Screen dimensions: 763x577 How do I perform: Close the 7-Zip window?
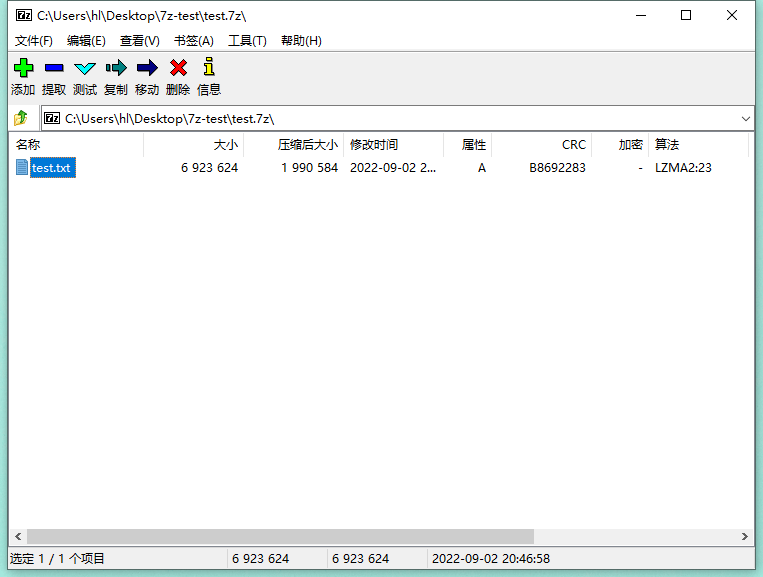click(731, 16)
